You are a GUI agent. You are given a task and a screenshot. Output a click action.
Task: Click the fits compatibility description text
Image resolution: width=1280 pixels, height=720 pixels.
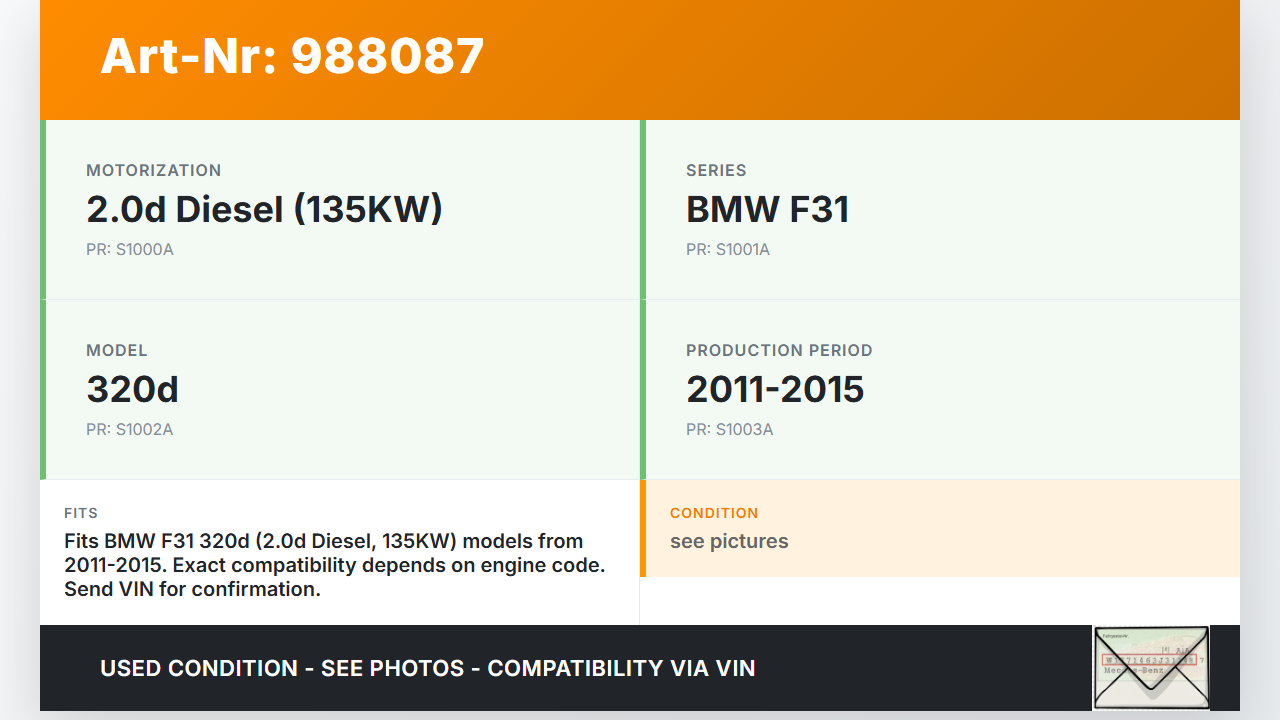coord(334,565)
